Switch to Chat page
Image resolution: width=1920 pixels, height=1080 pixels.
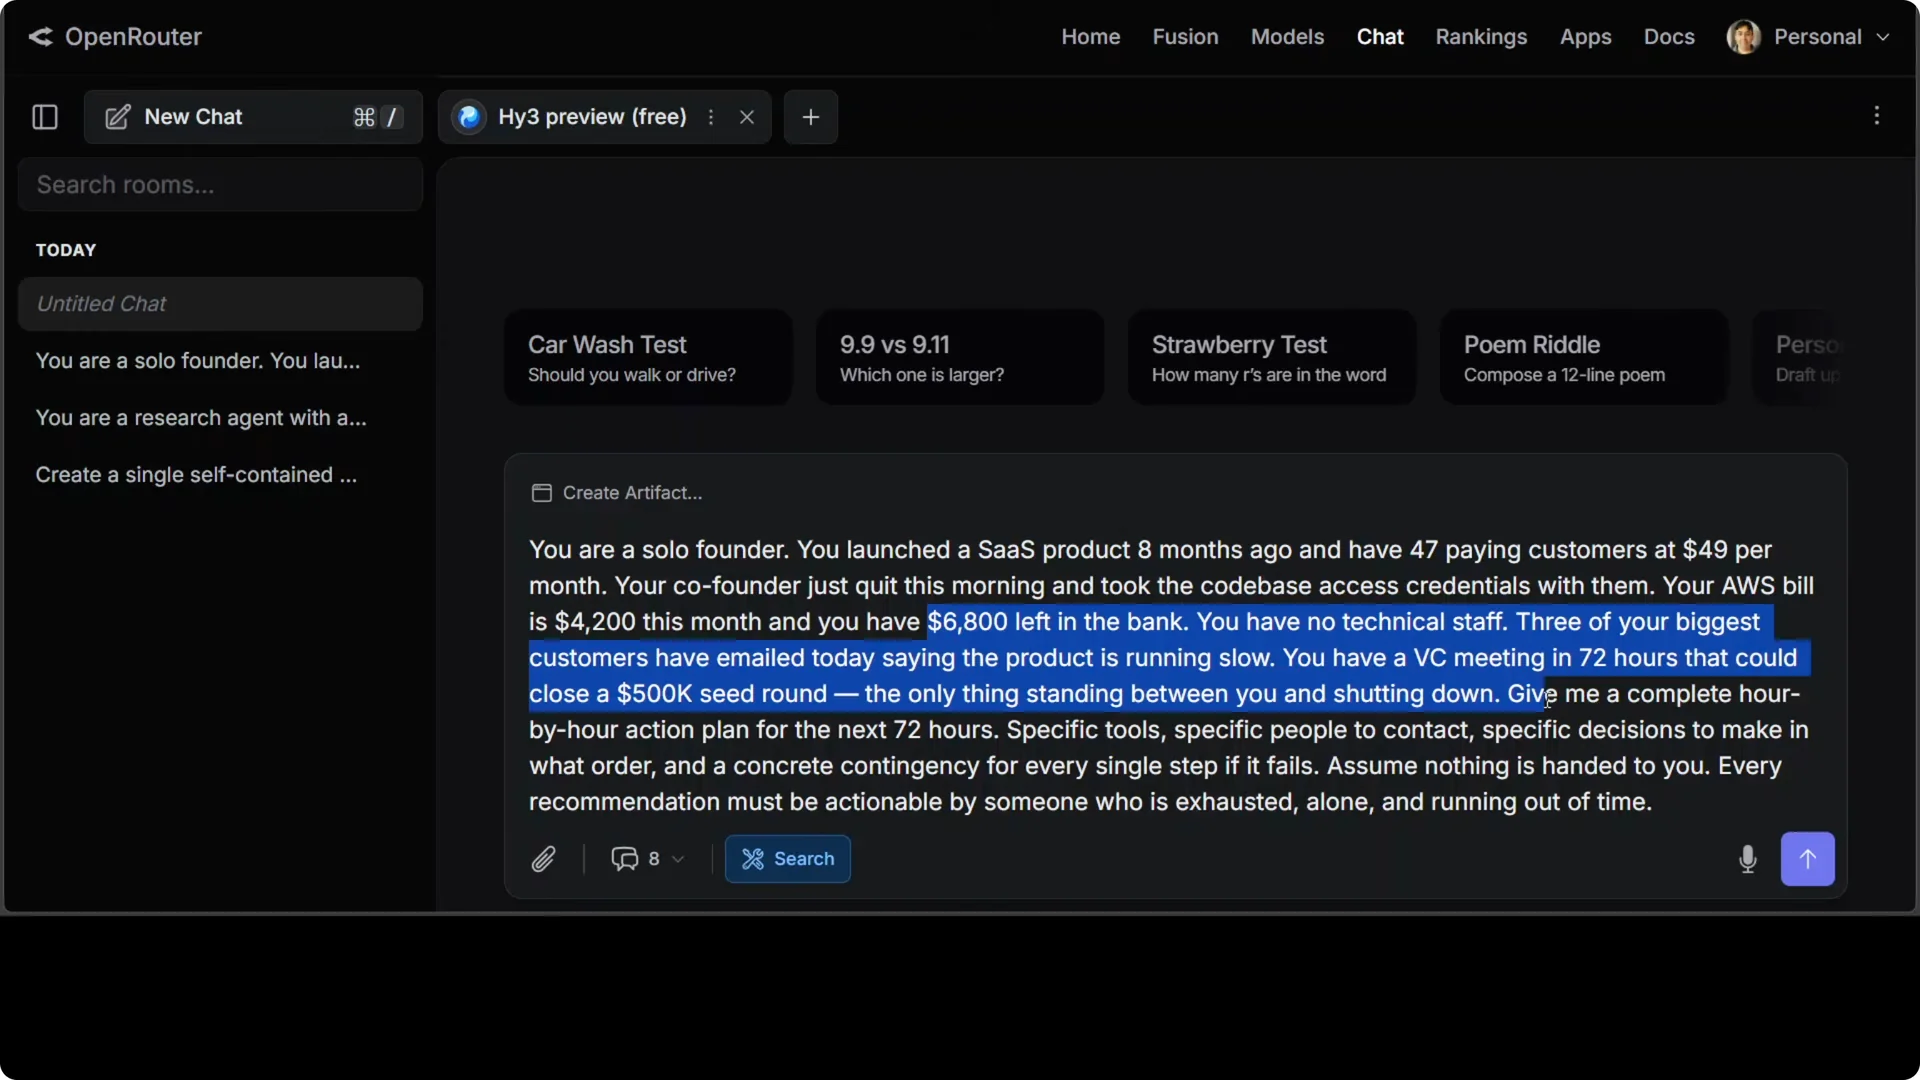point(1380,37)
